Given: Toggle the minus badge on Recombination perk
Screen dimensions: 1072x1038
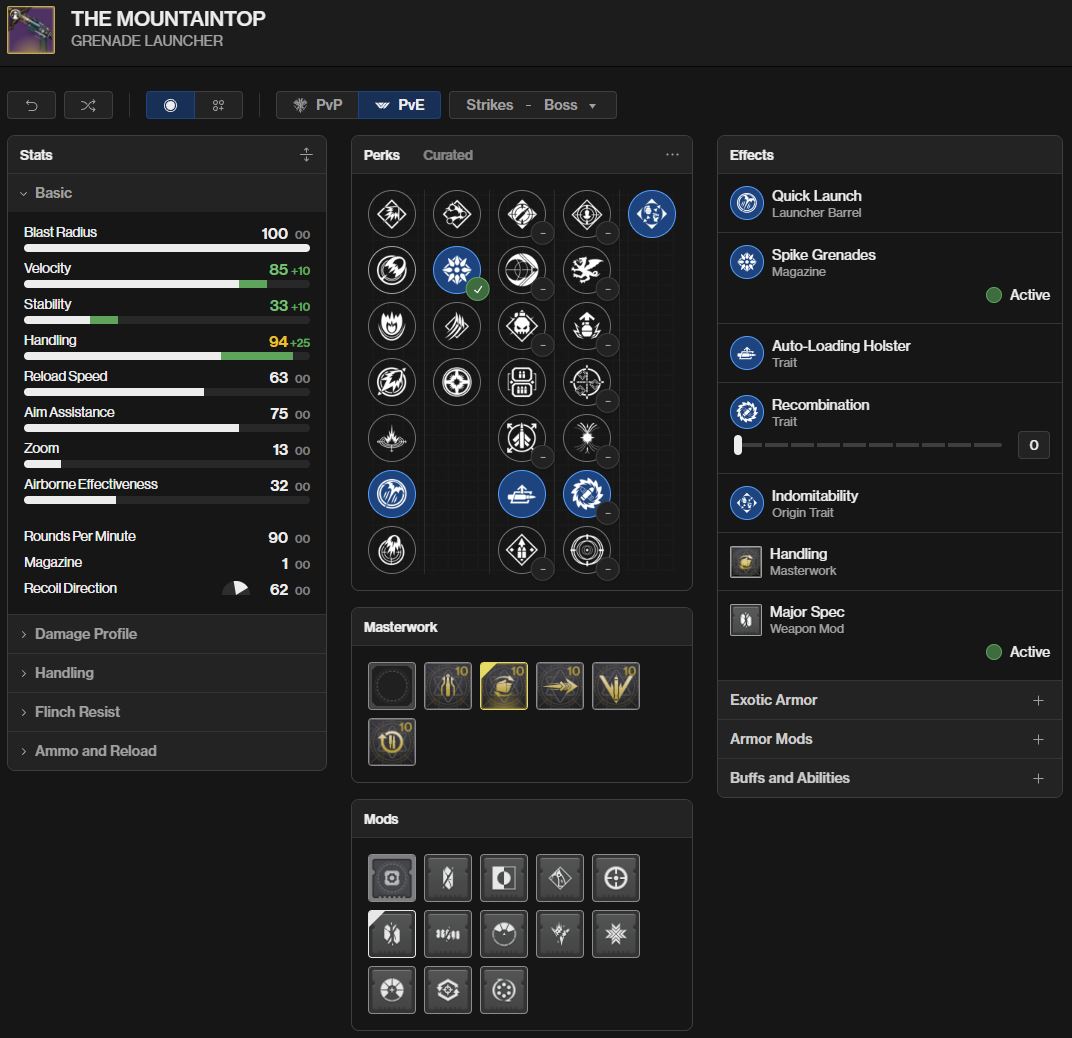Looking at the screenshot, I should point(608,512).
